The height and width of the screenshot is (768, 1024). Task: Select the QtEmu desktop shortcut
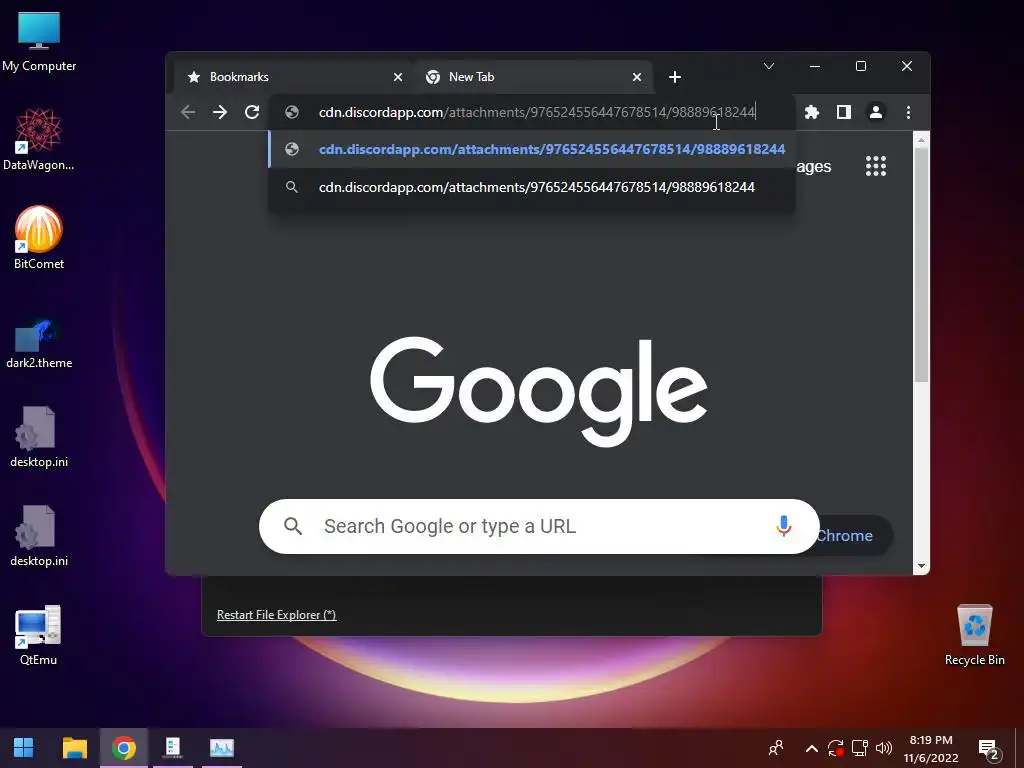[39, 635]
